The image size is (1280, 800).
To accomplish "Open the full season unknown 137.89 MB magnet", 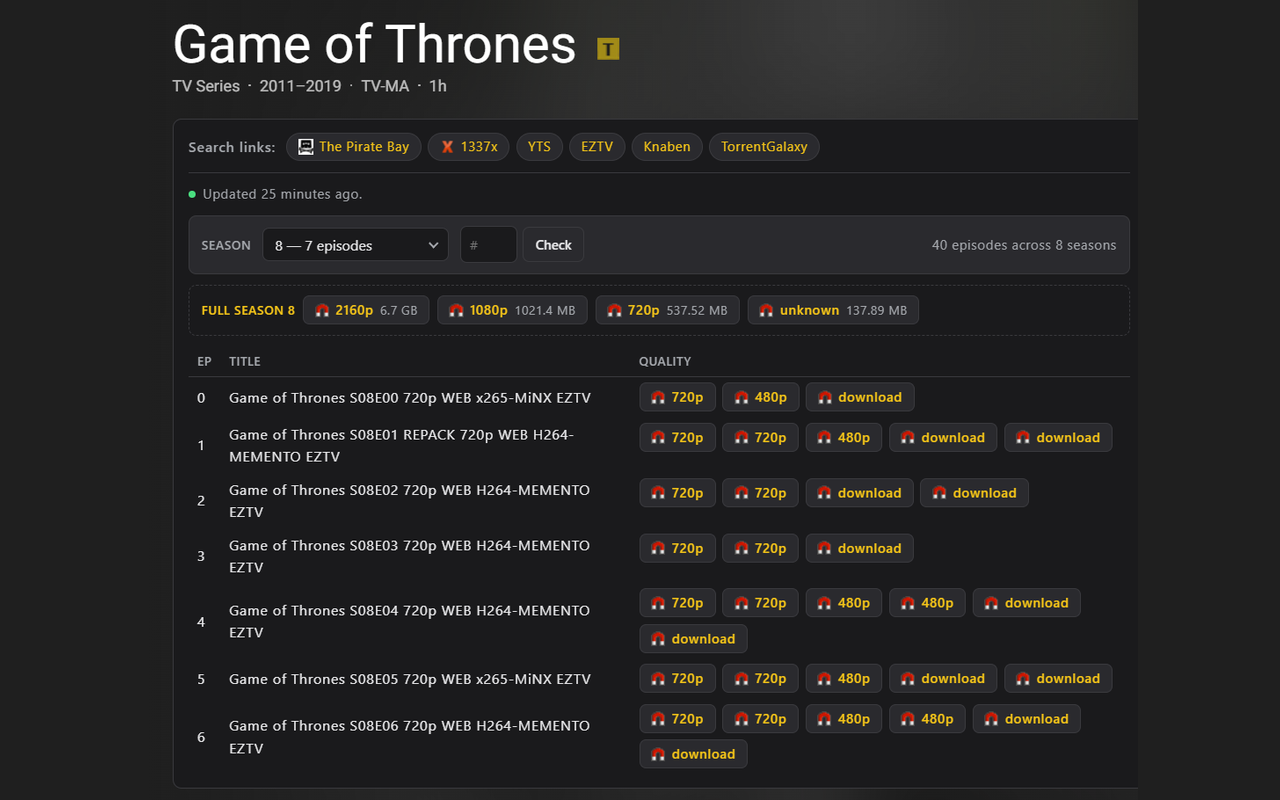I will coord(833,310).
